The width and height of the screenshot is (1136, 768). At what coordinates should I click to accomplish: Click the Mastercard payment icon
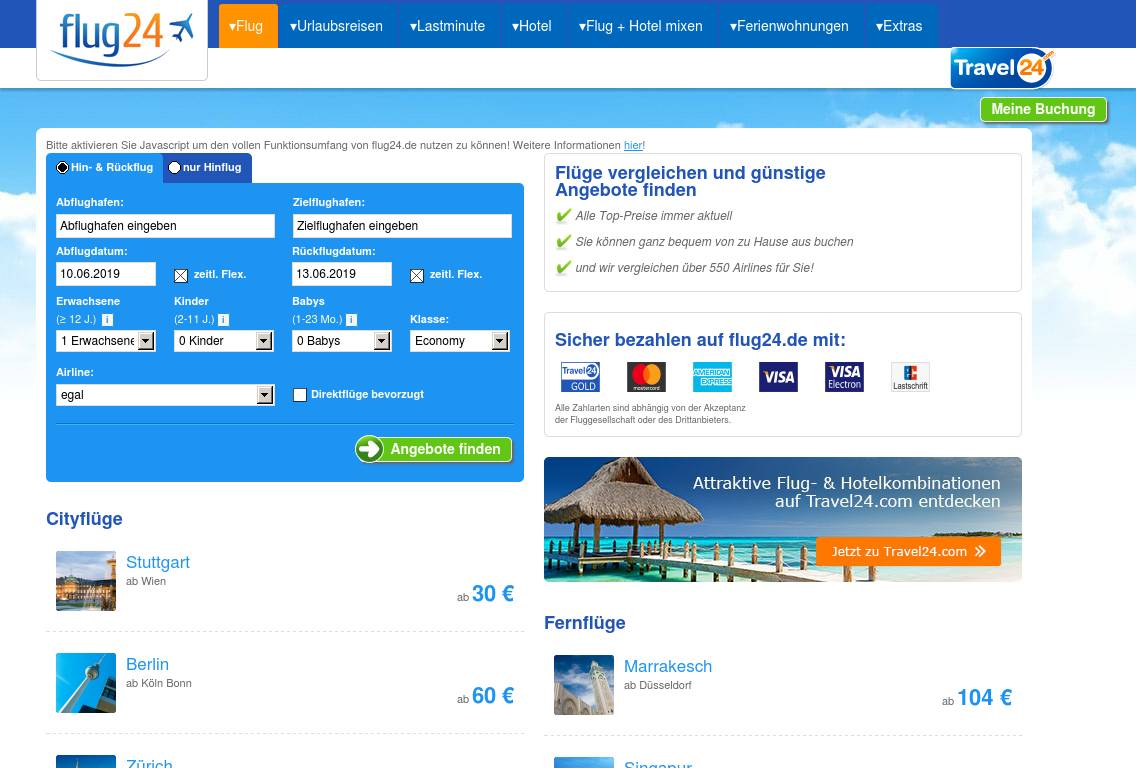(x=646, y=377)
